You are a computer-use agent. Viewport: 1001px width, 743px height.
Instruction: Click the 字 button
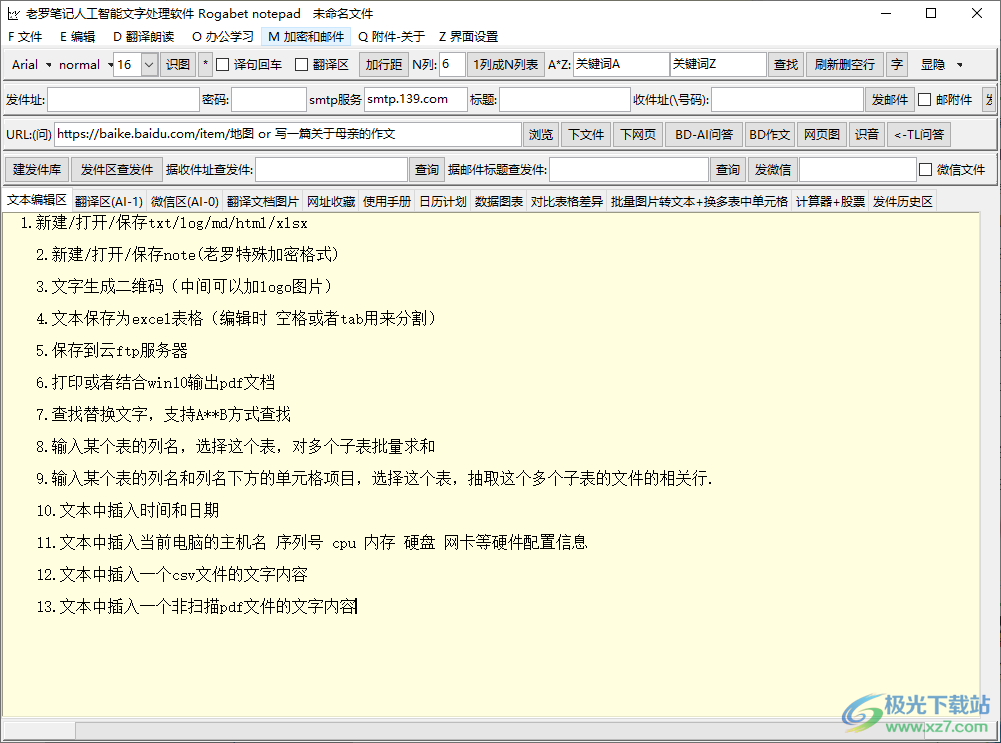tap(897, 64)
